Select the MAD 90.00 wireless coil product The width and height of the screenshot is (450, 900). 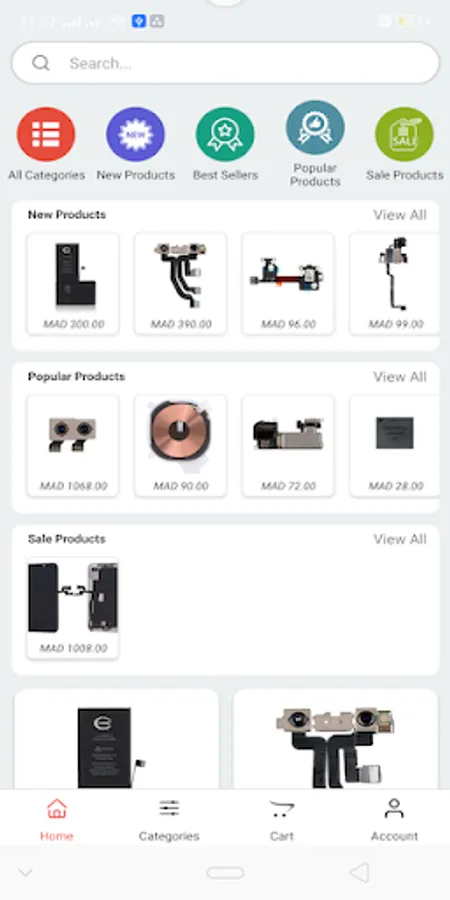[180, 446]
